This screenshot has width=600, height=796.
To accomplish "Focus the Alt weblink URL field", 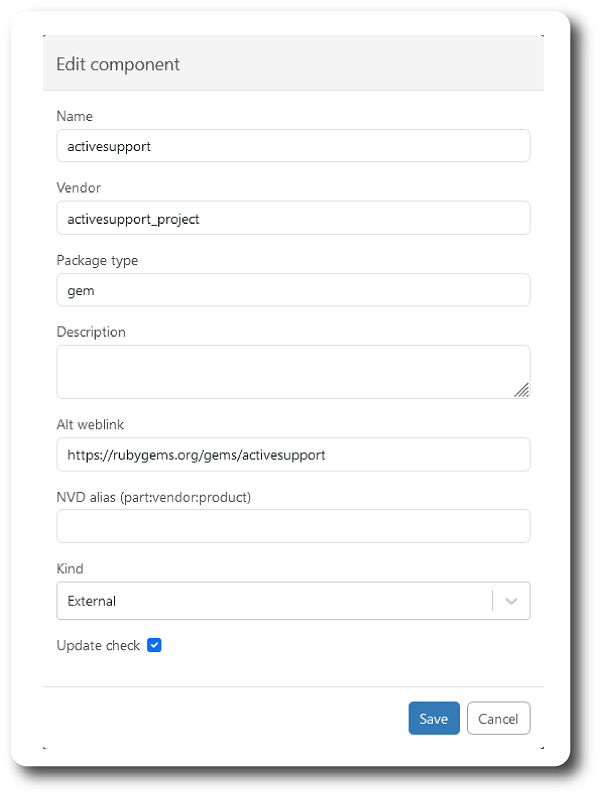I will (x=293, y=454).
